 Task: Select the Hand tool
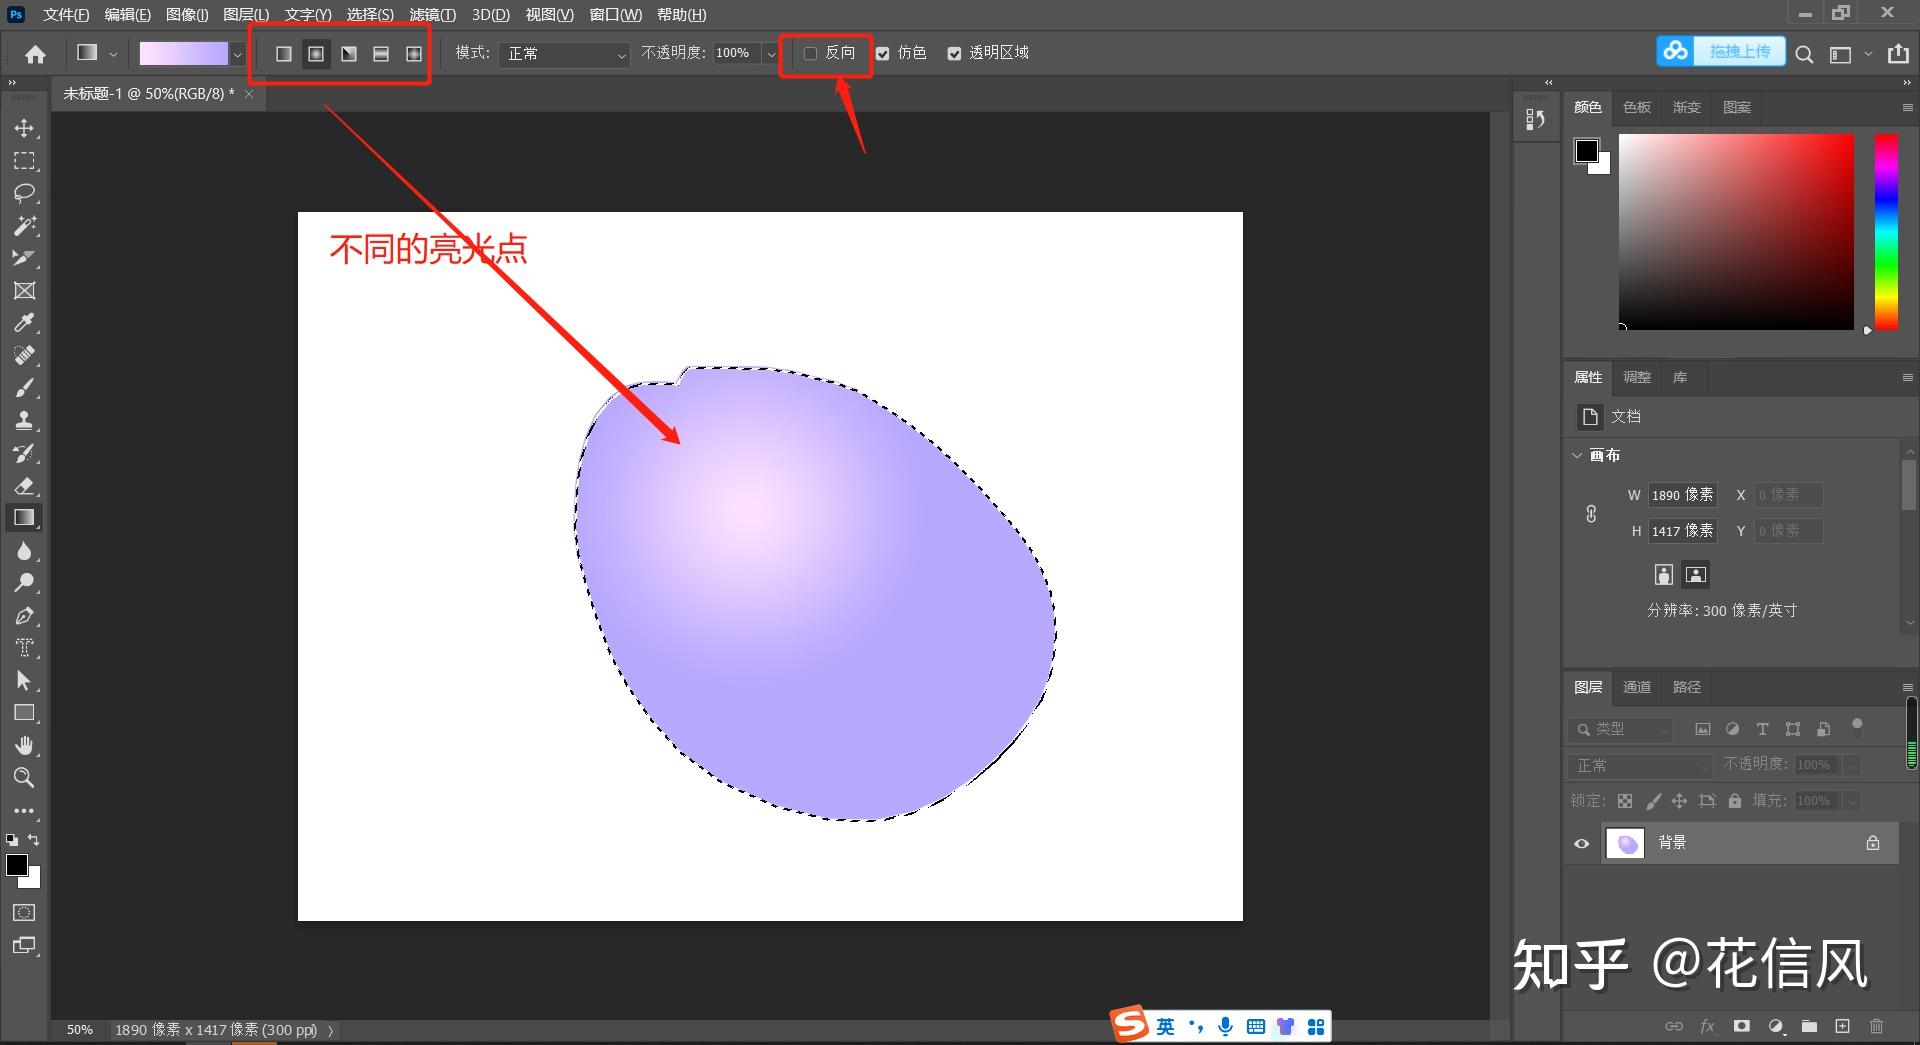tap(24, 745)
